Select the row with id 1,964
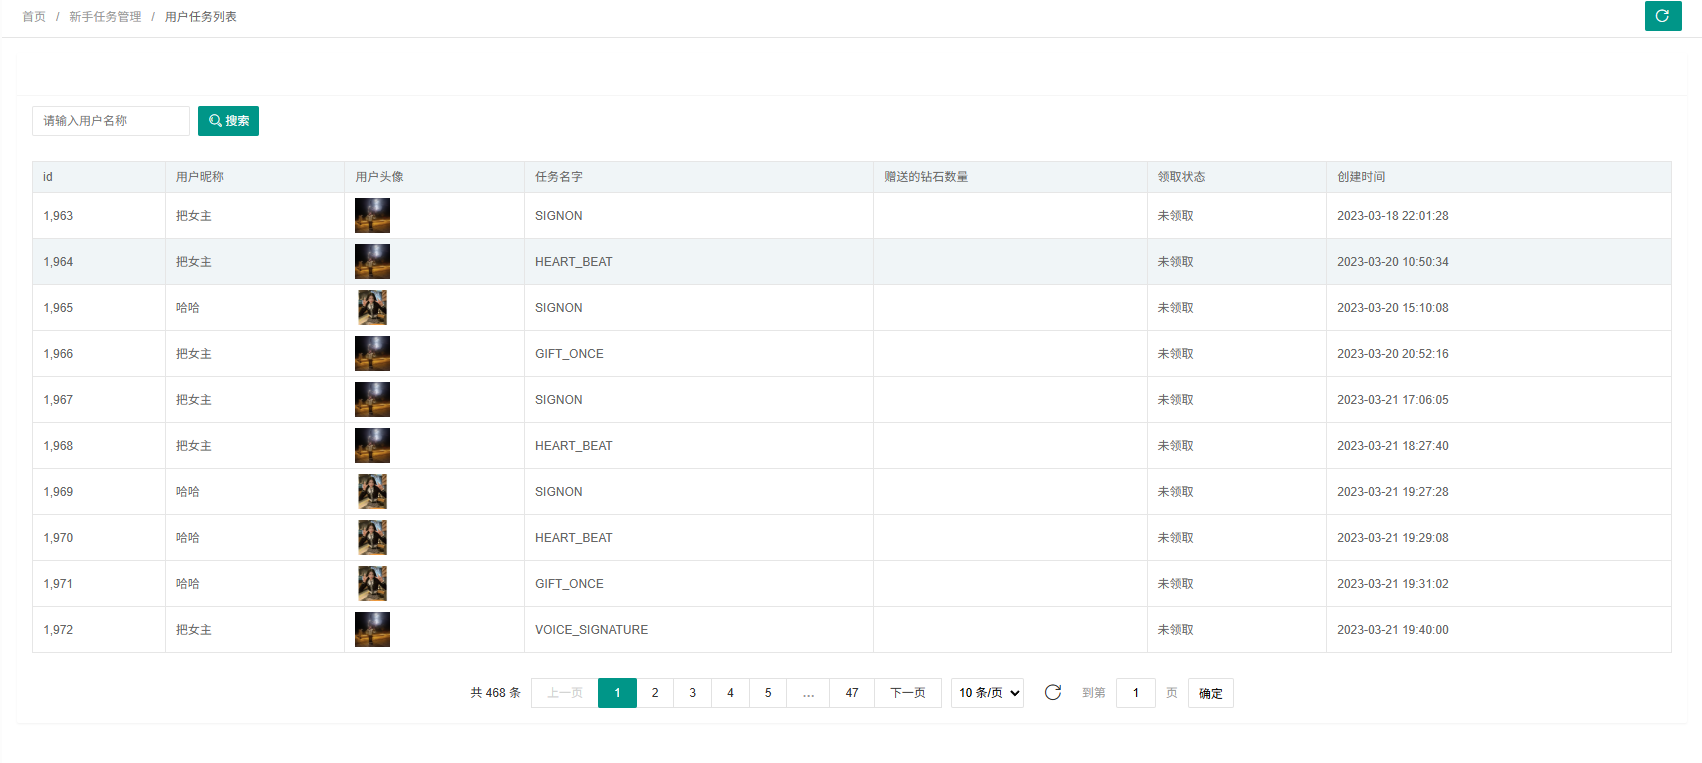This screenshot has width=1702, height=763. [x=58, y=262]
